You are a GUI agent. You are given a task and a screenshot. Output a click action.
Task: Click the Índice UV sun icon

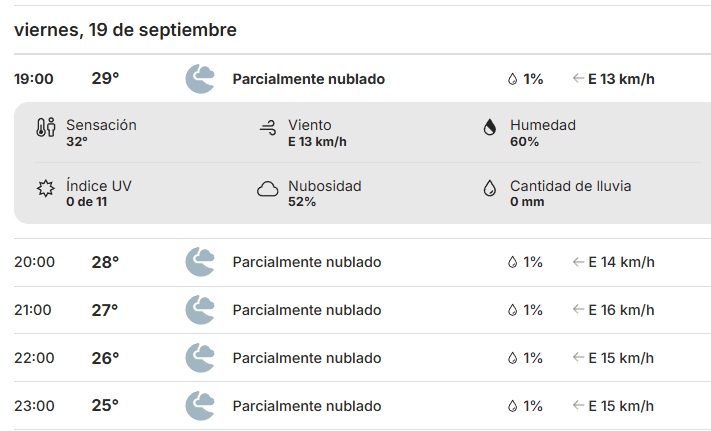point(45,188)
